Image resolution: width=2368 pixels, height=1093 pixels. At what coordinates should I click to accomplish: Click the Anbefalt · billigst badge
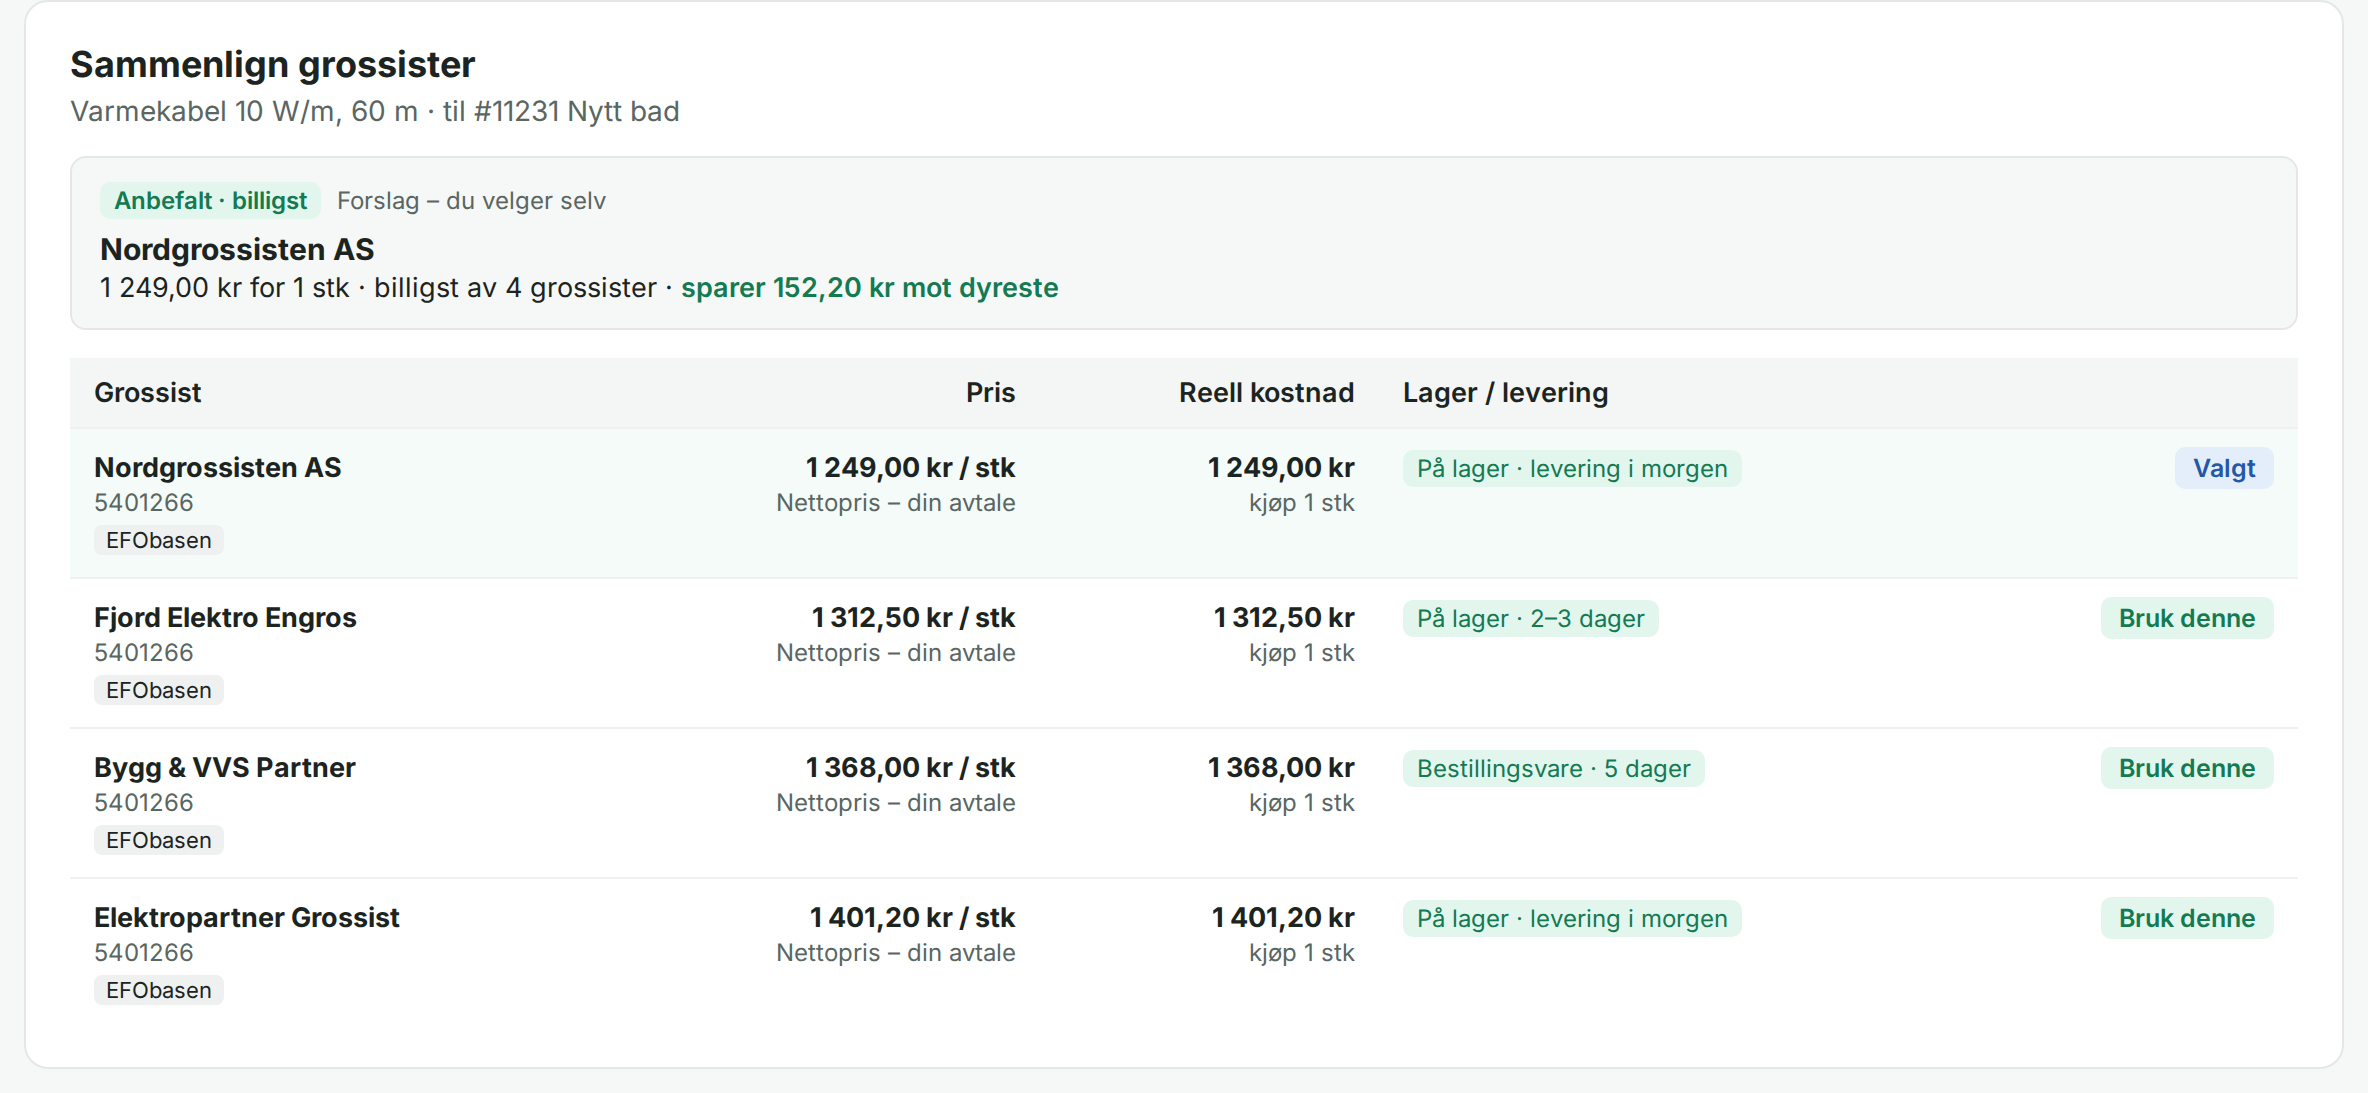[x=210, y=201]
